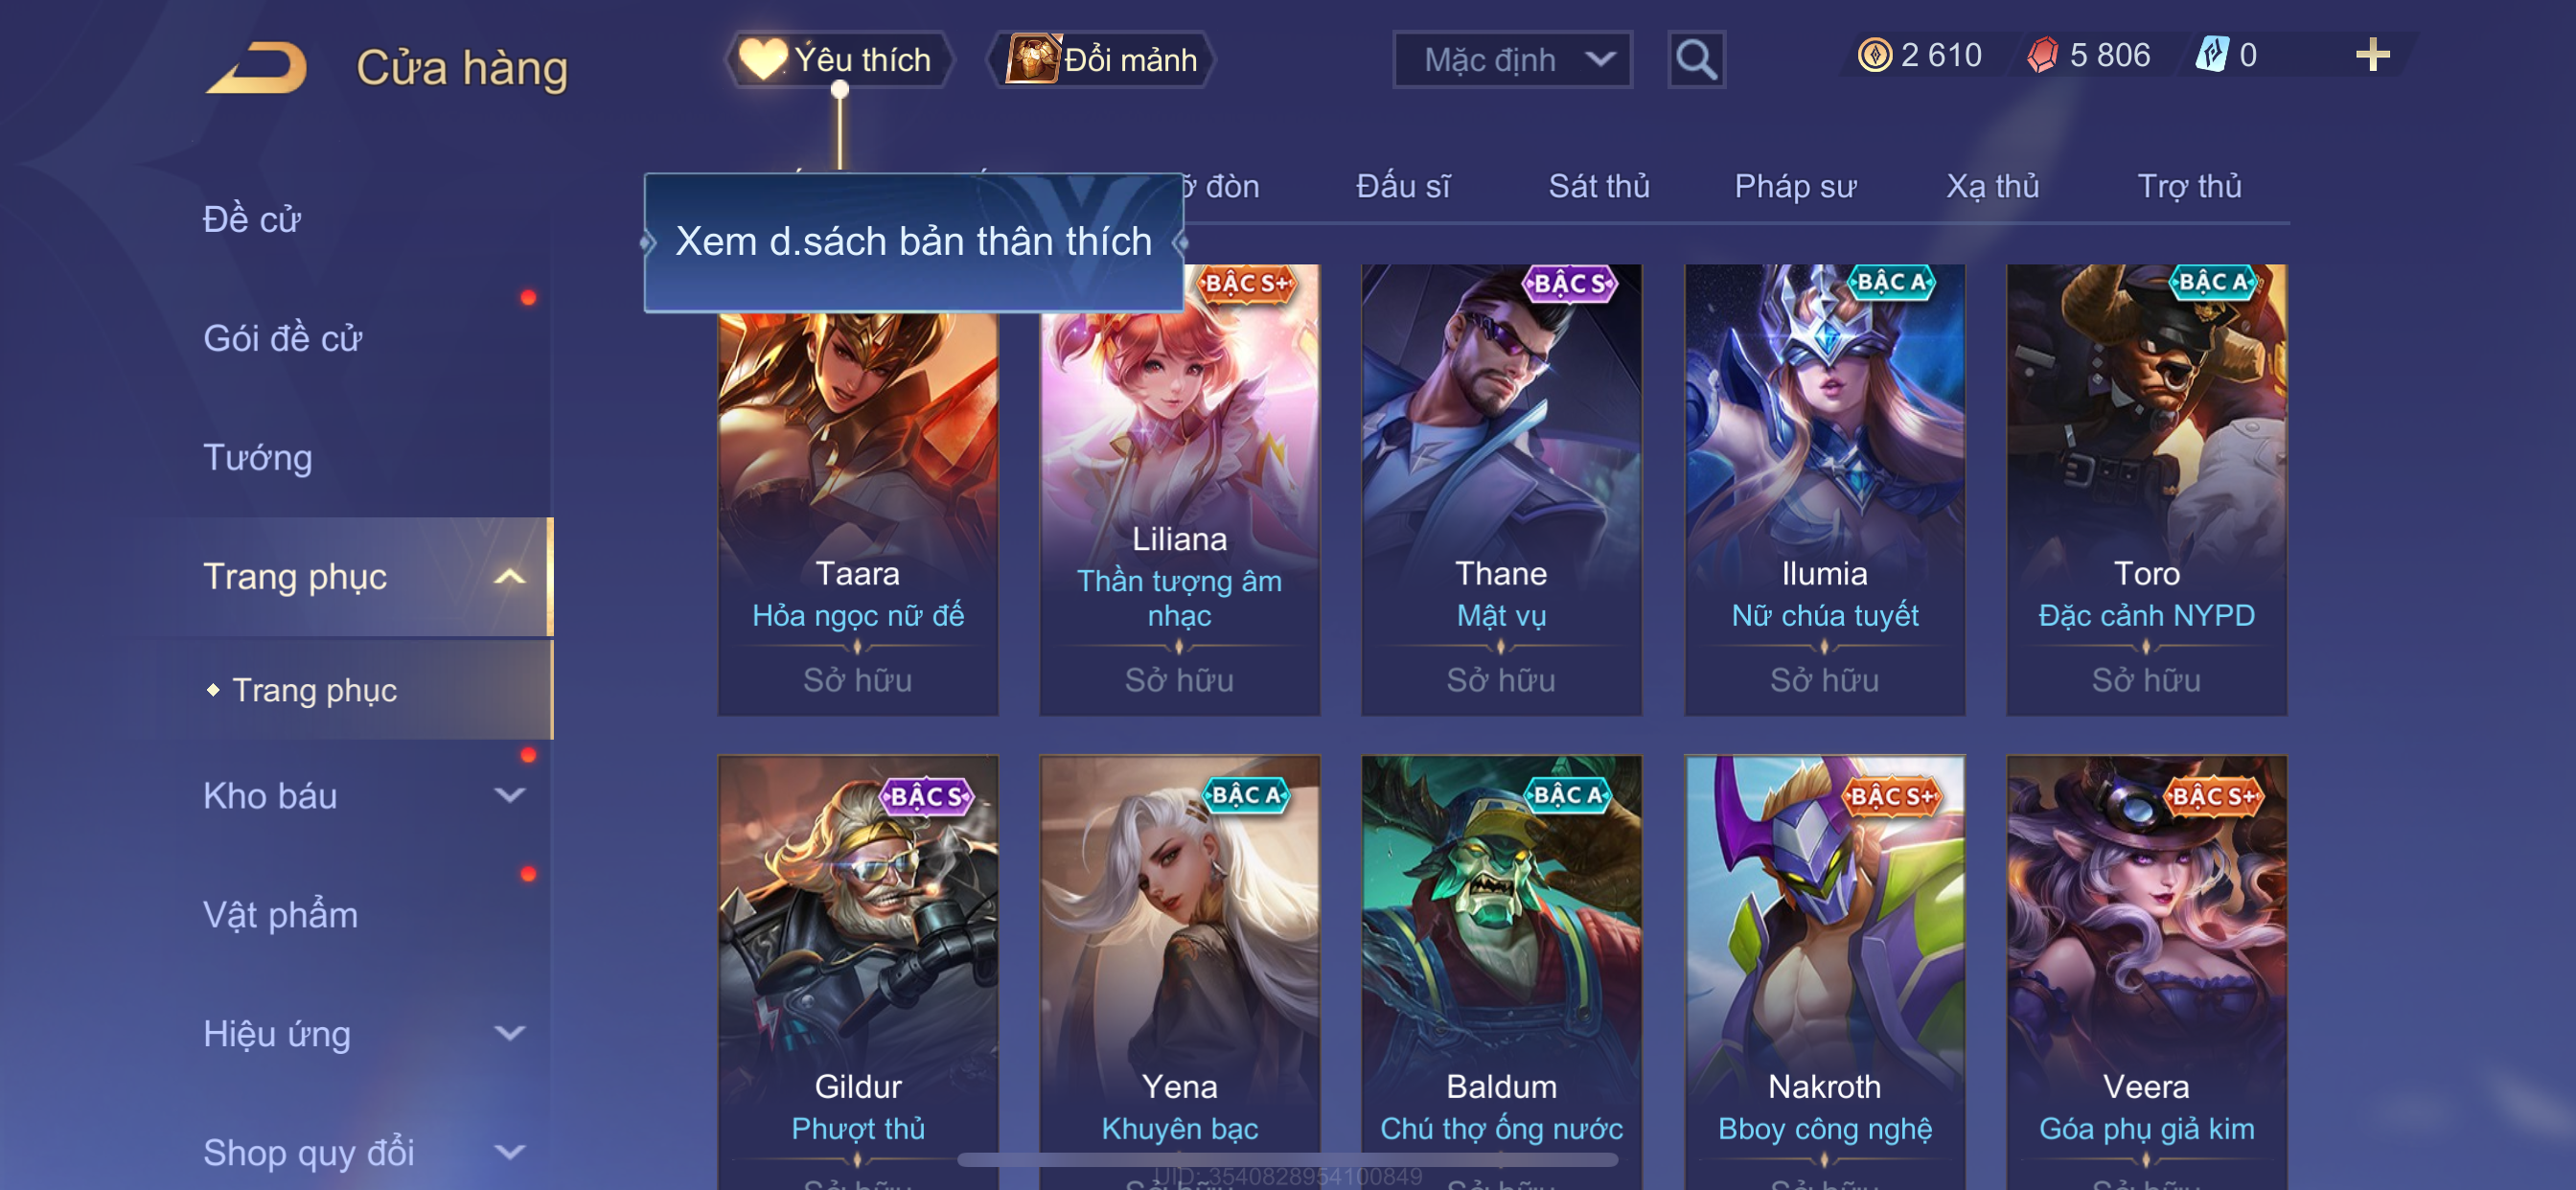Click the Đổi mảnh chest icon
The width and height of the screenshot is (2576, 1190).
pyautogui.click(x=1033, y=59)
